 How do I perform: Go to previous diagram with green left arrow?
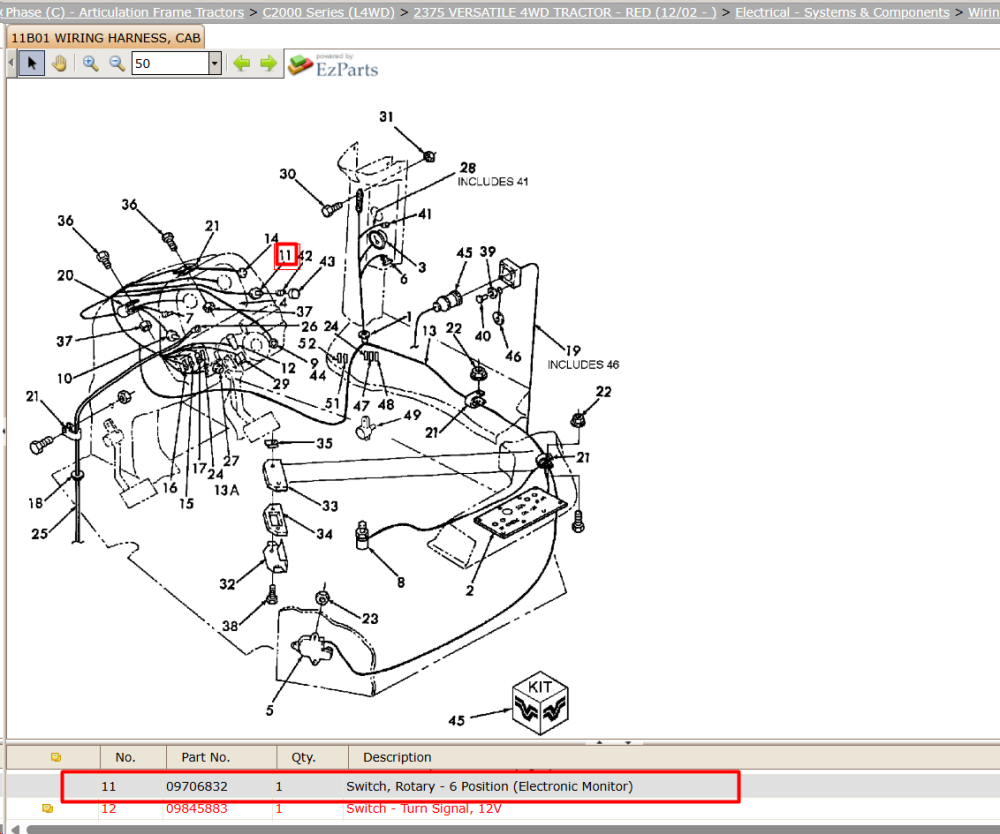click(x=242, y=63)
